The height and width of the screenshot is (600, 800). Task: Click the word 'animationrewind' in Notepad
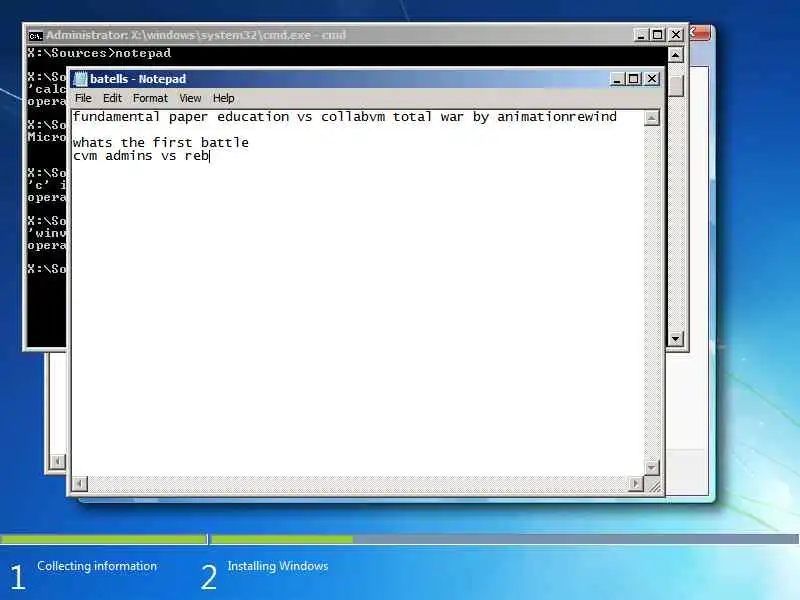tap(557, 117)
